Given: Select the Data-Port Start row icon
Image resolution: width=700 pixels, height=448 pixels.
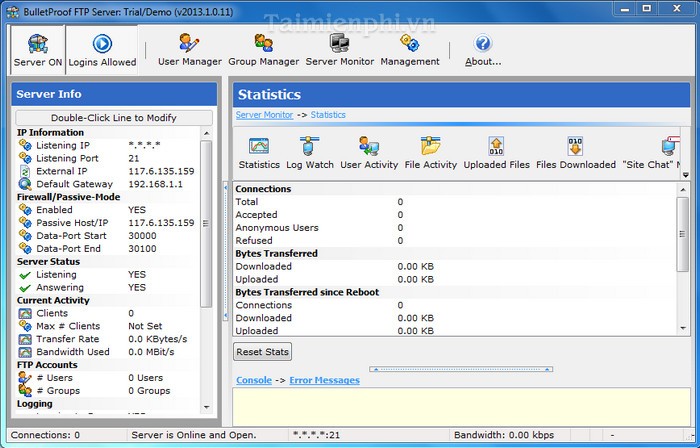Looking at the screenshot, I should click(x=25, y=236).
